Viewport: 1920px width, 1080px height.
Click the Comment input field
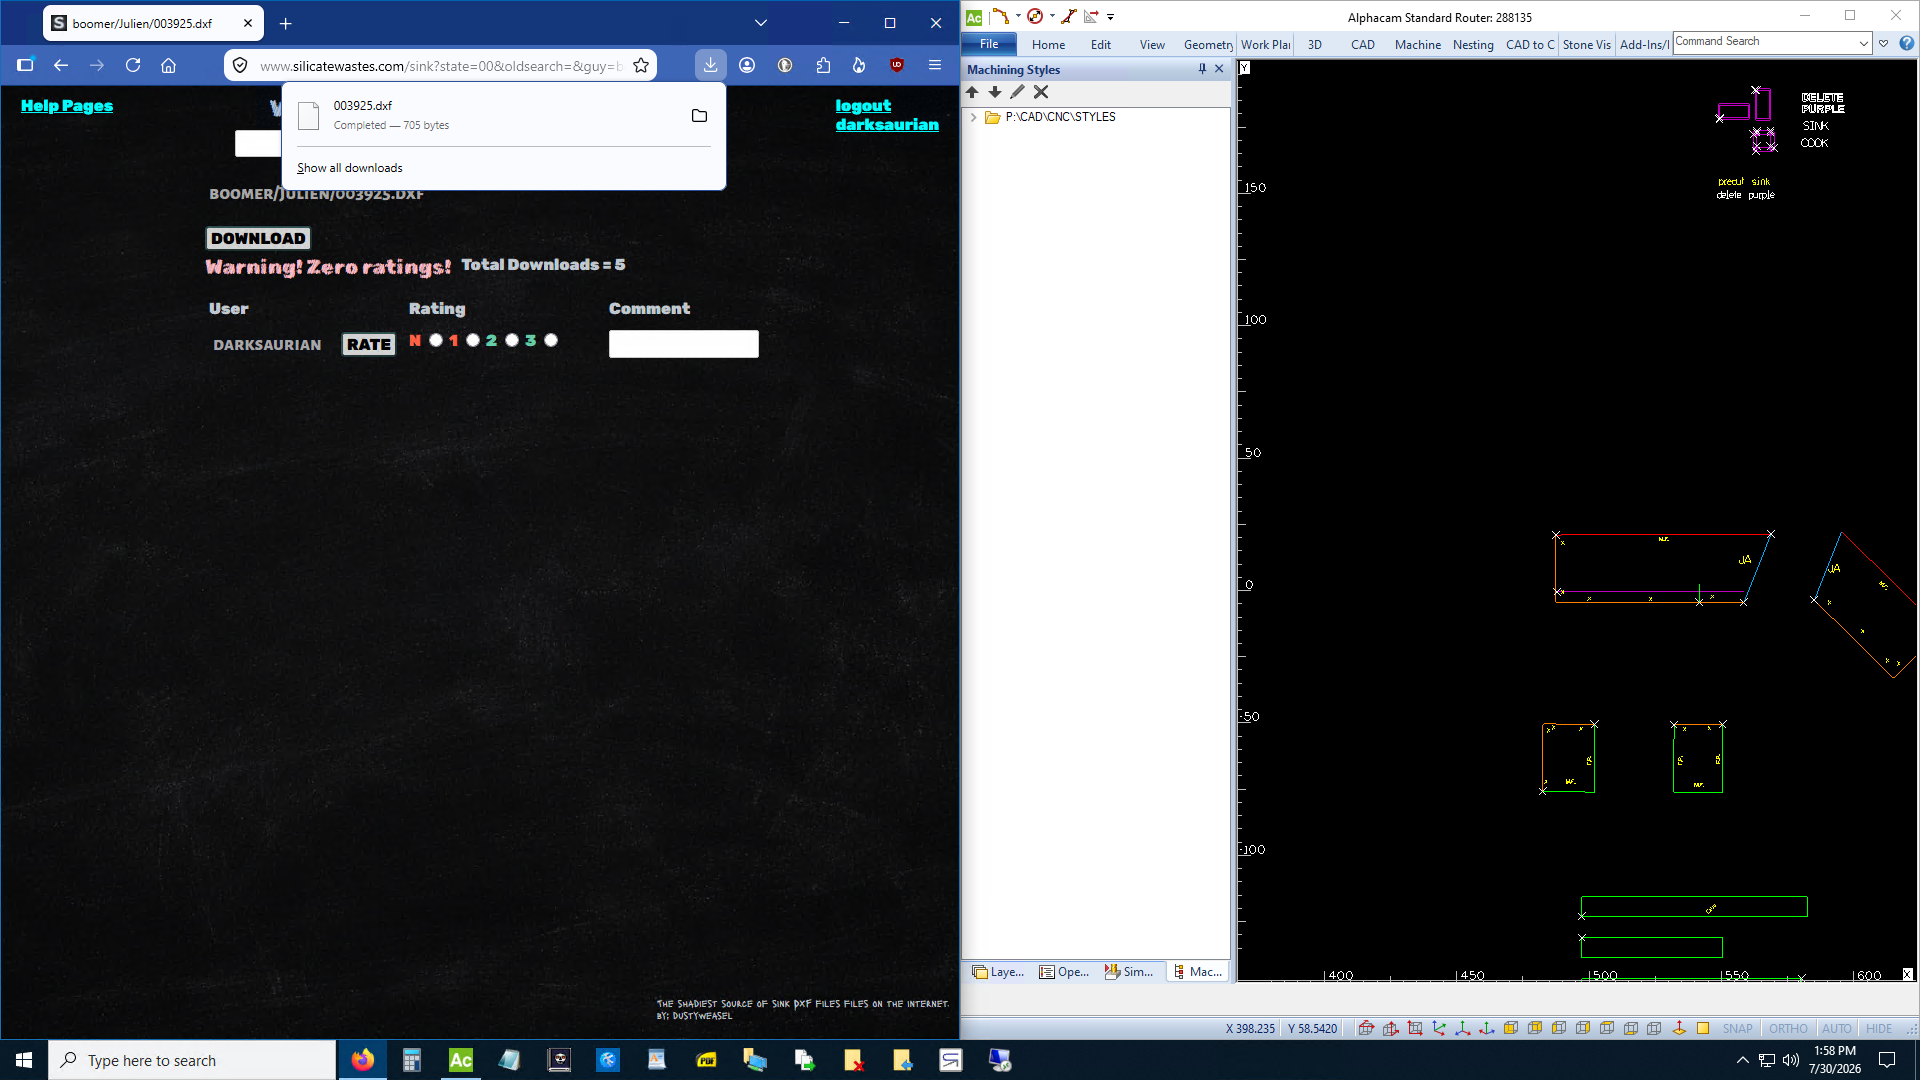point(684,344)
